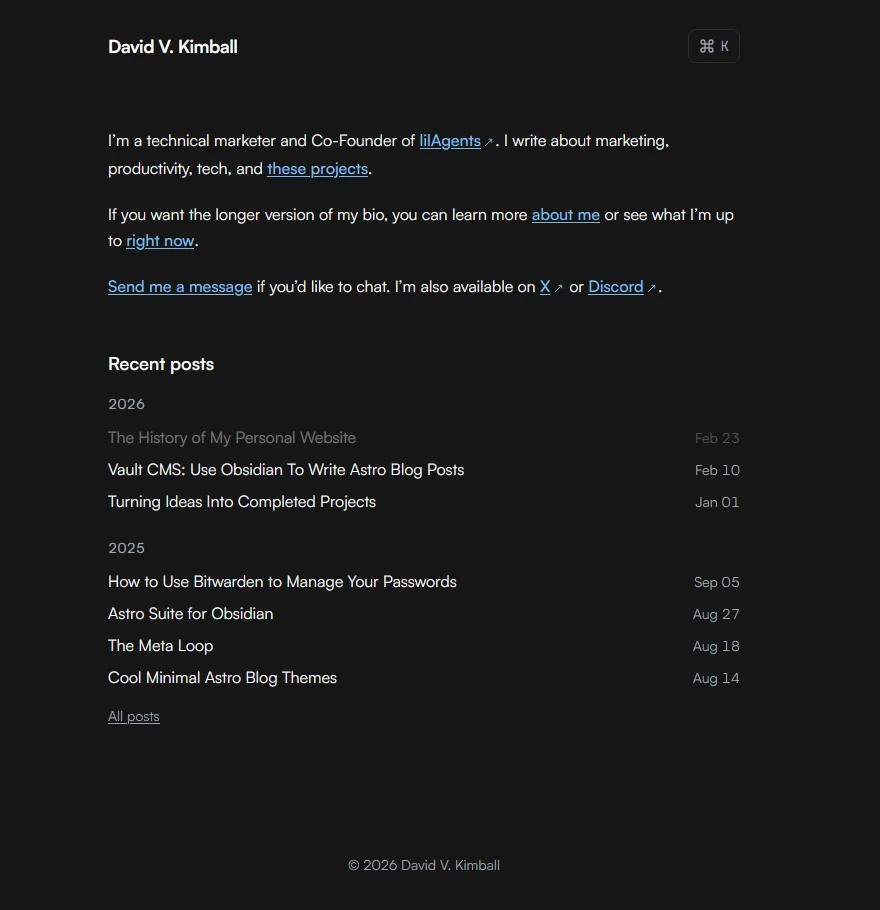Read 'Cool Minimal Astro Blog Themes'

[x=222, y=677]
